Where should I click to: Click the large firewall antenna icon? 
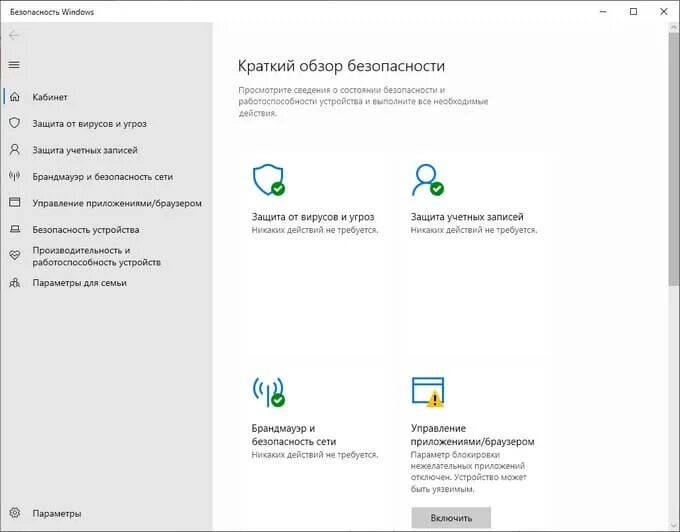[x=269, y=392]
